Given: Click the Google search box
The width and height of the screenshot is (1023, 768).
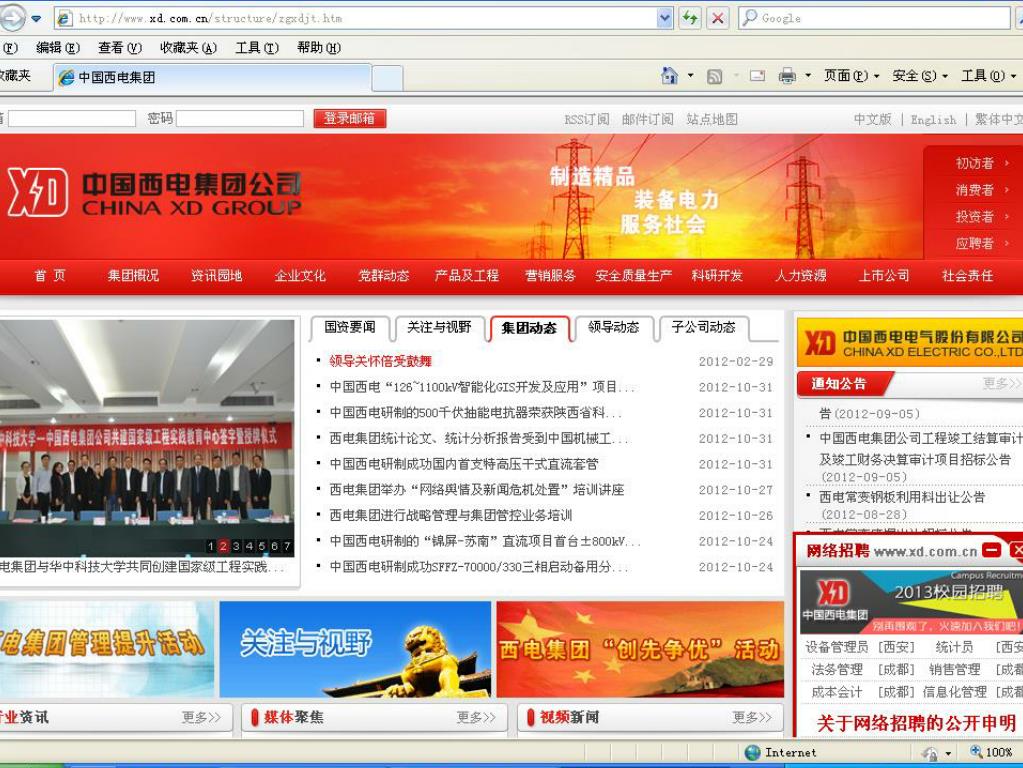Looking at the screenshot, I should [876, 18].
